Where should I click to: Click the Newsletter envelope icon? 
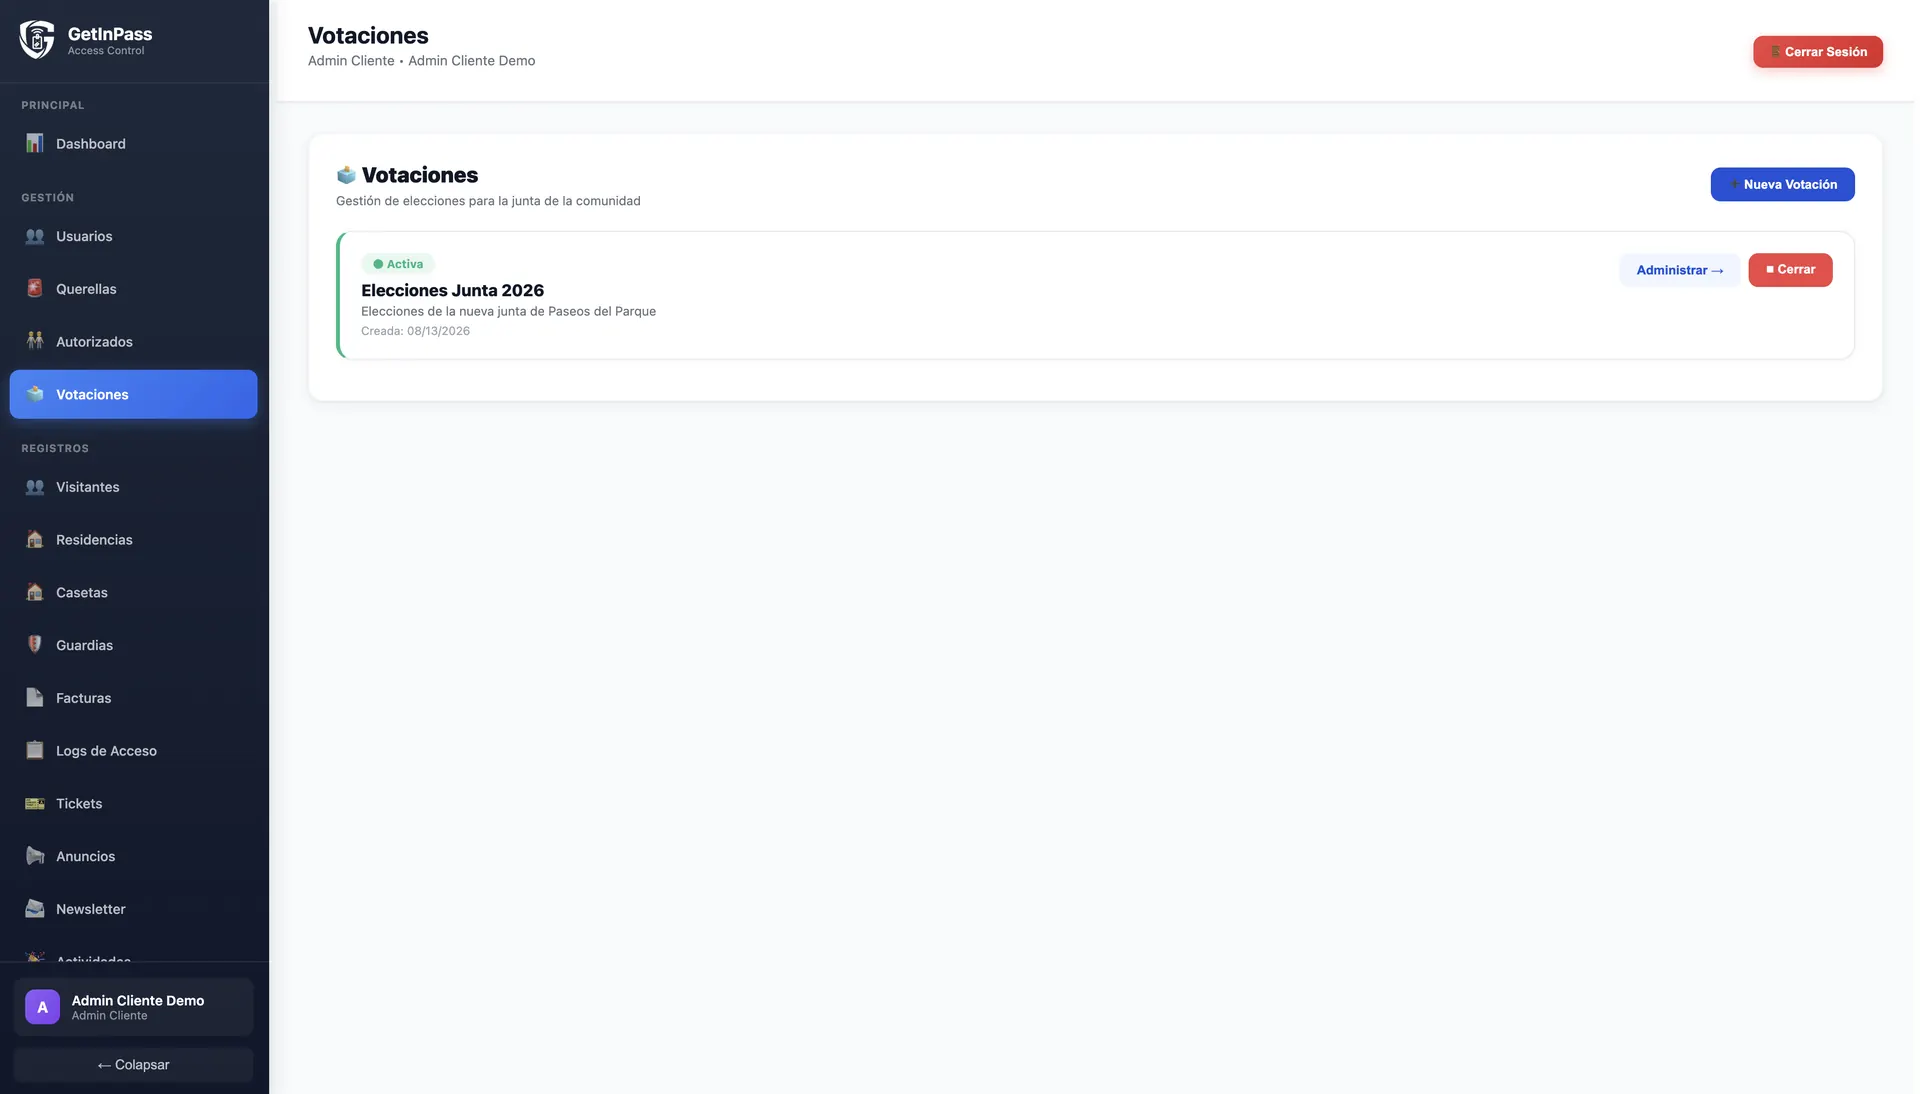tap(35, 908)
